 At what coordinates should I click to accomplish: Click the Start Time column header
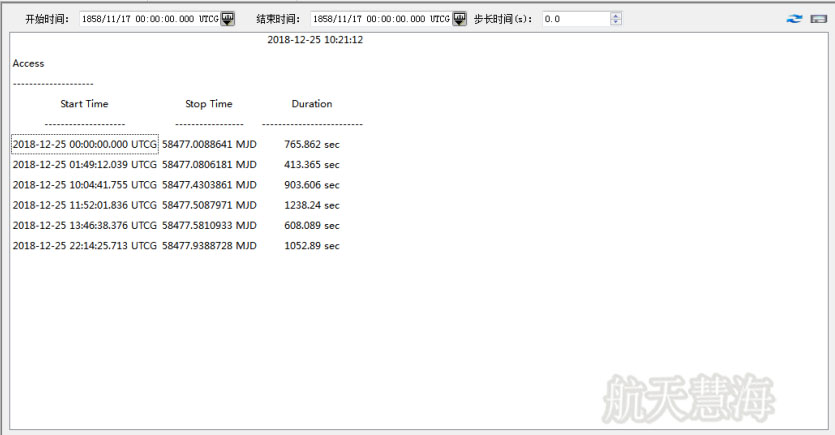[x=84, y=104]
